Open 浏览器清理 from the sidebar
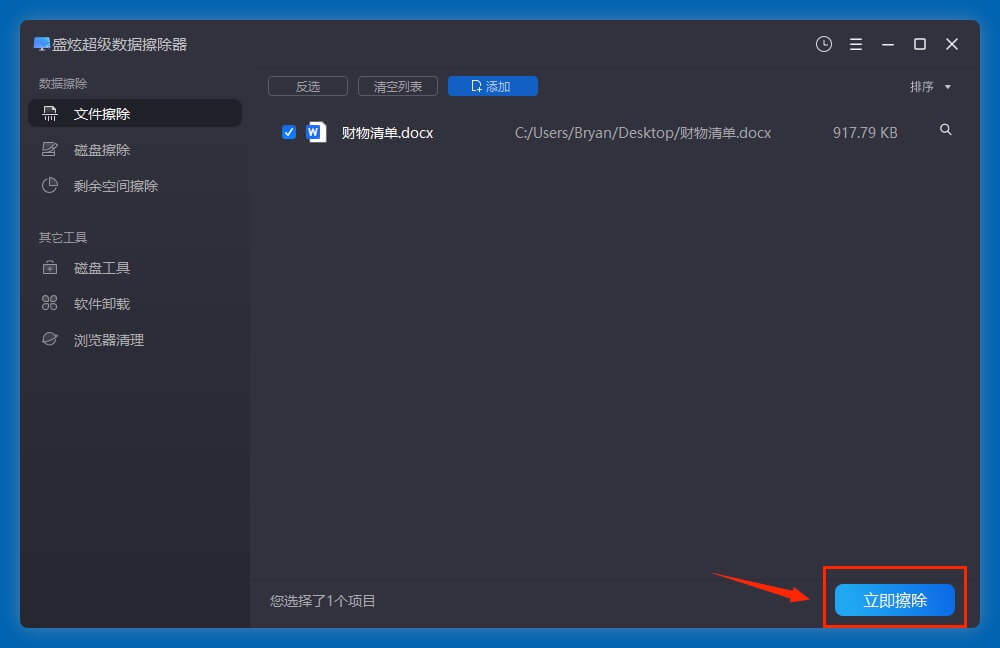The image size is (1000, 648). (x=109, y=340)
